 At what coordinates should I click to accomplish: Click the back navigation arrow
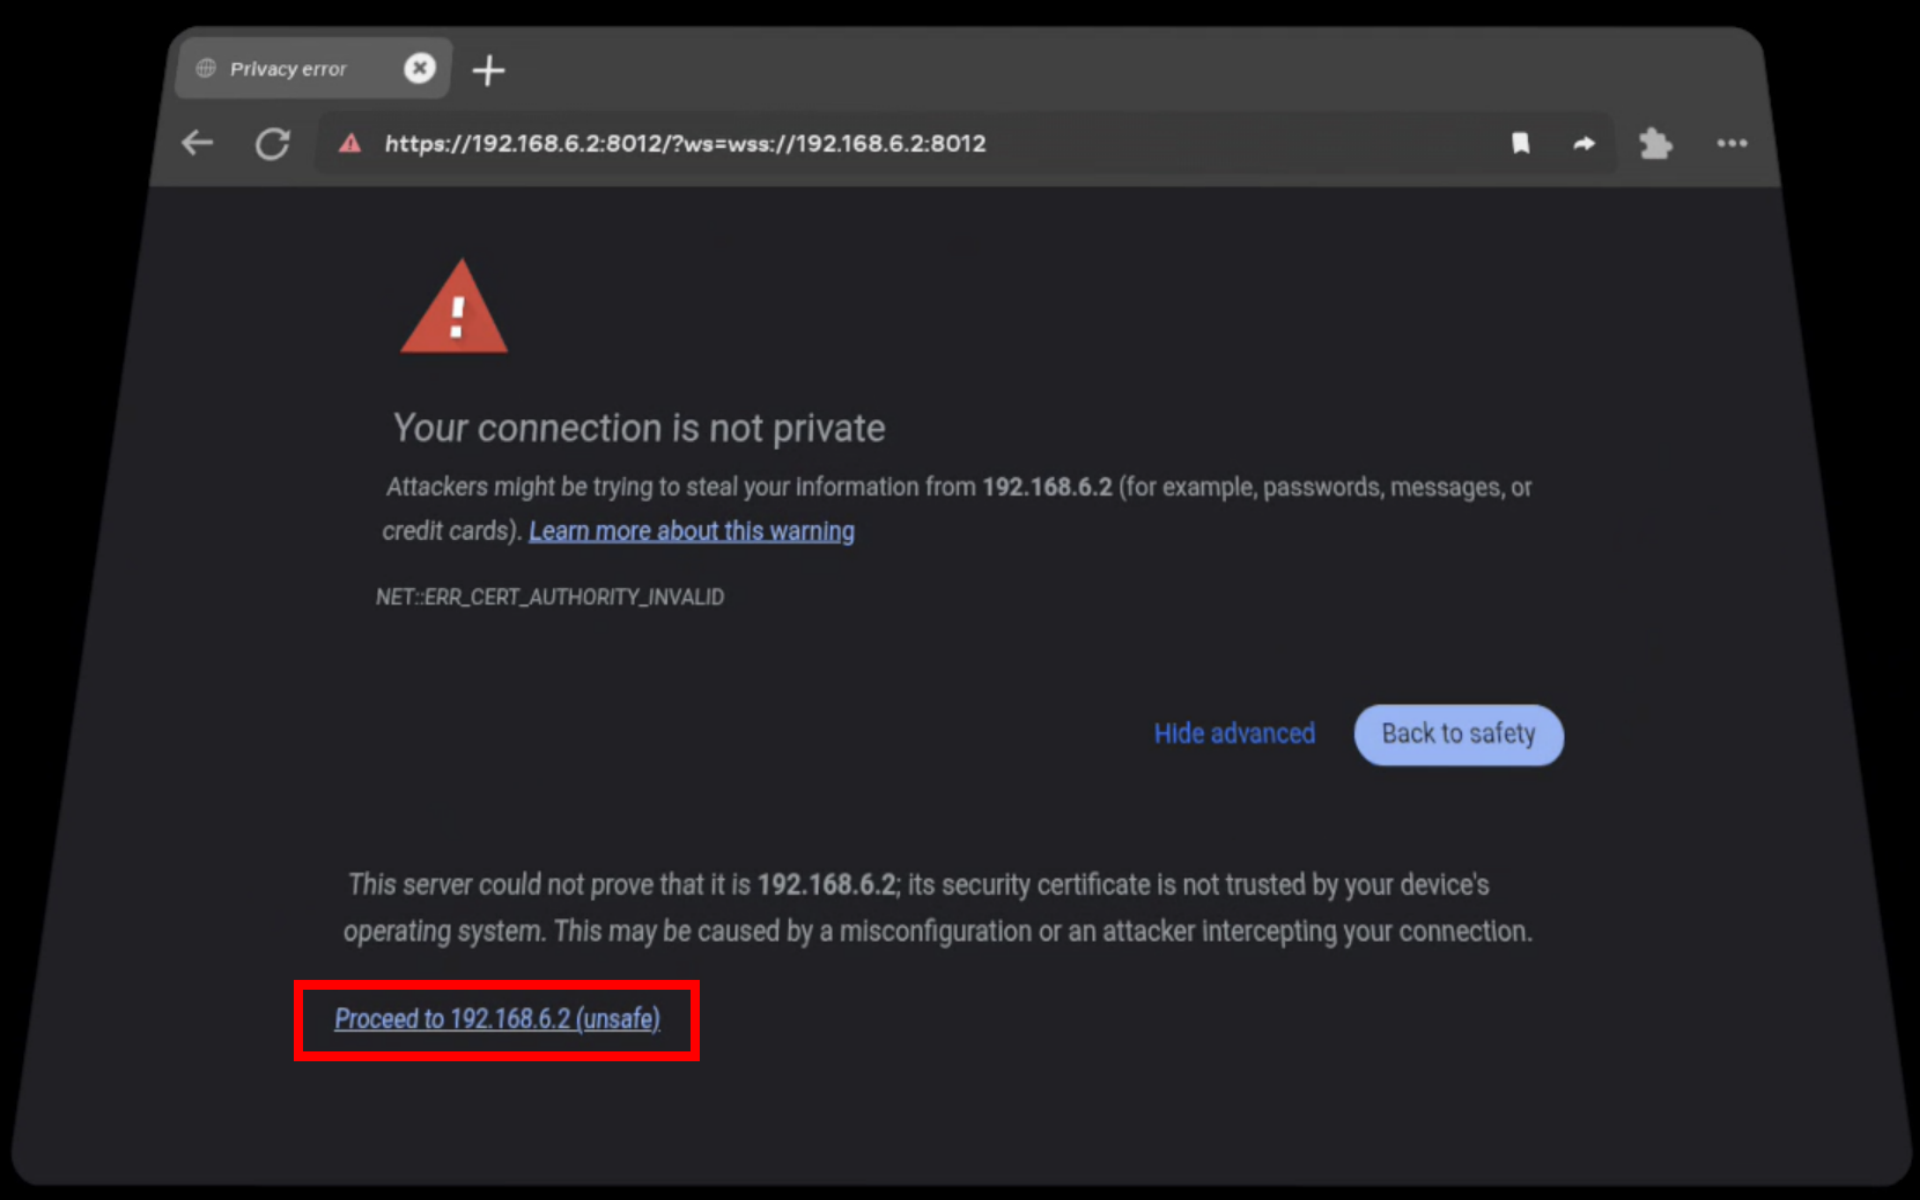click(x=197, y=144)
